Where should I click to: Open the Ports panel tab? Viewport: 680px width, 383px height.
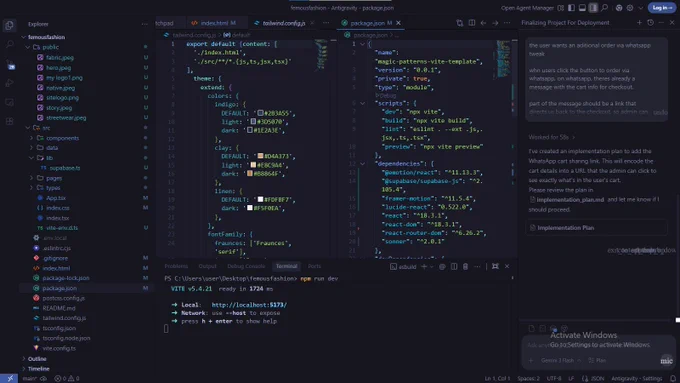pyautogui.click(x=314, y=266)
